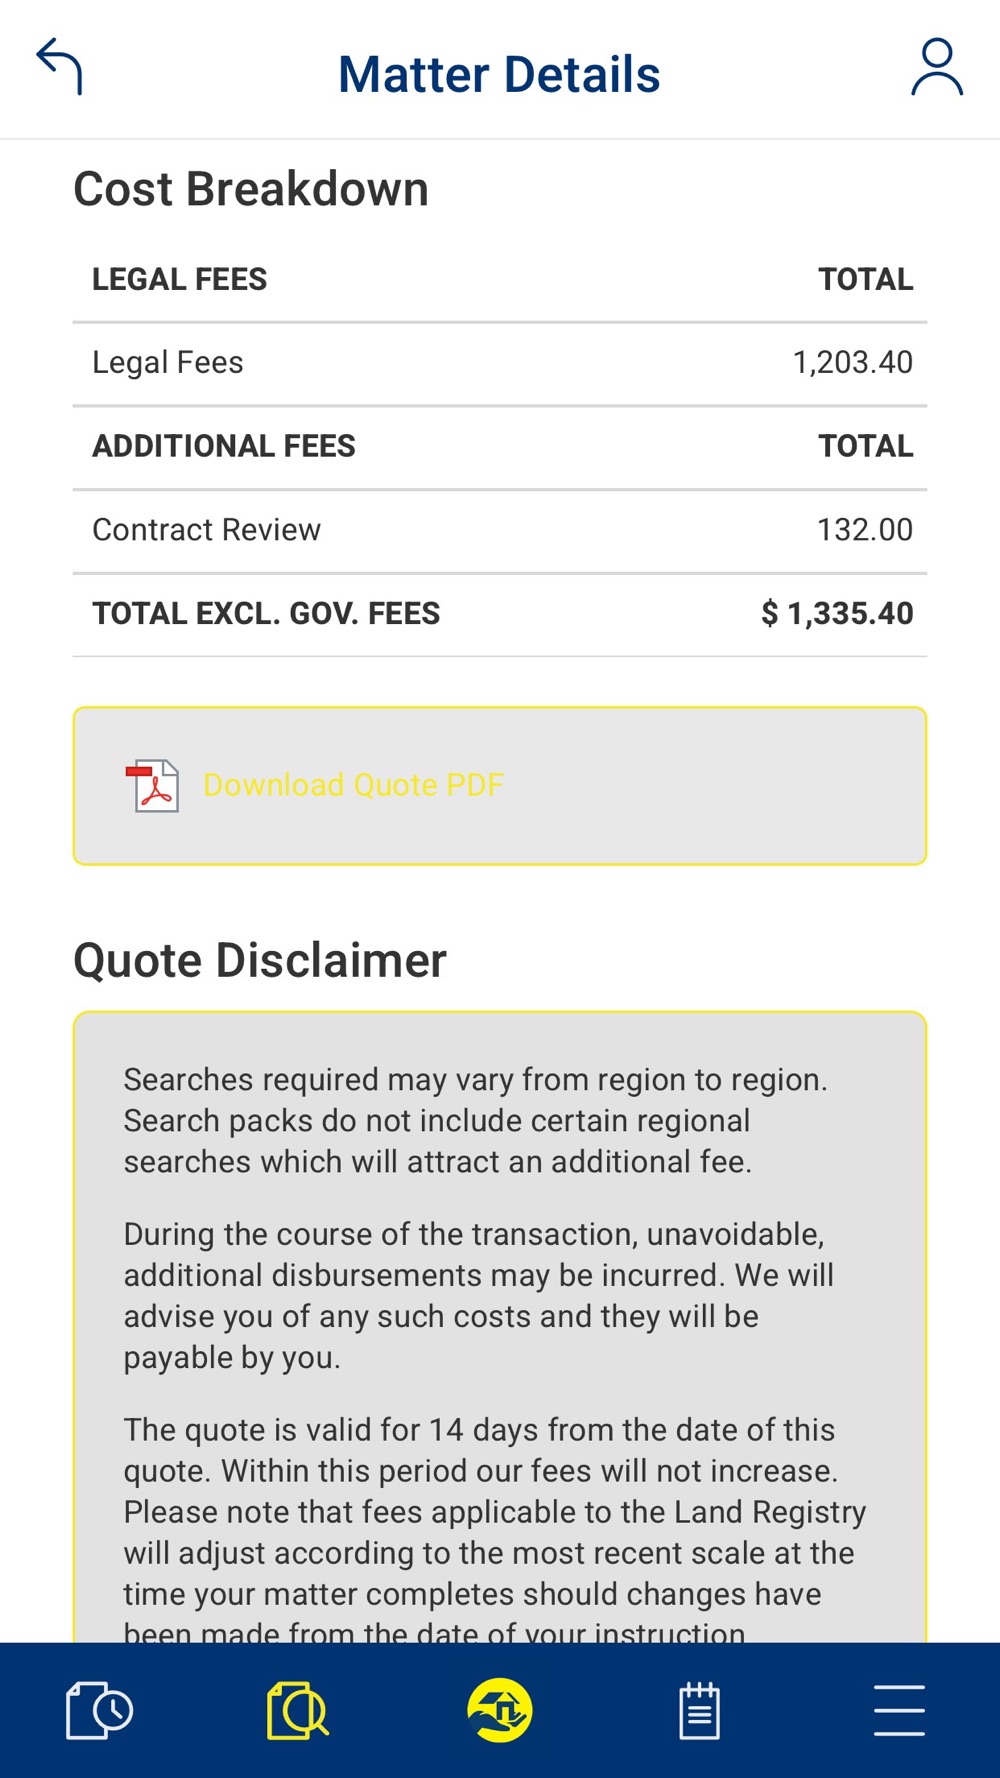
Task: Select the document search magnifier icon
Action: (x=298, y=1711)
